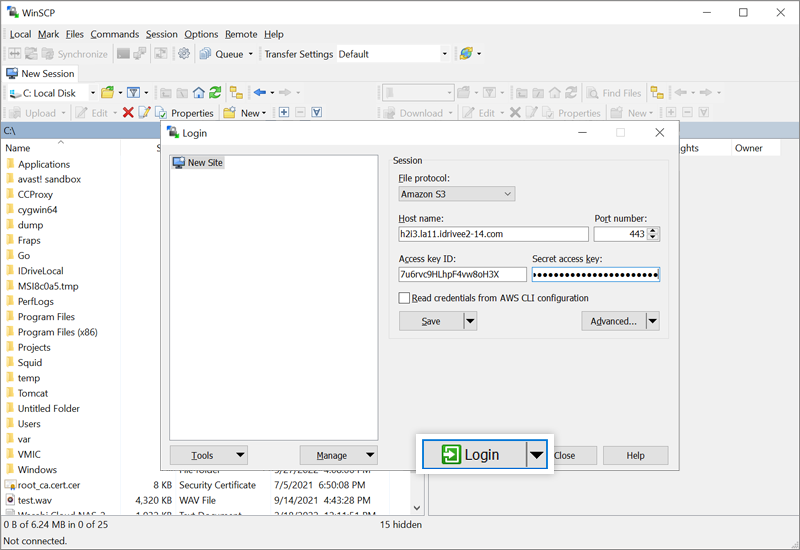The image size is (800, 550).
Task: Select the root_ca.cert.cer file
Action: pos(48,485)
